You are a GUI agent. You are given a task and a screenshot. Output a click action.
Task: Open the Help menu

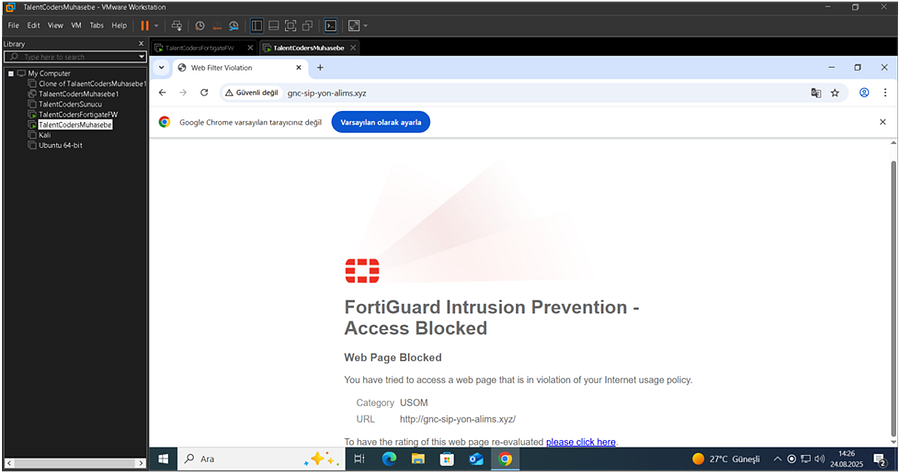[119, 25]
